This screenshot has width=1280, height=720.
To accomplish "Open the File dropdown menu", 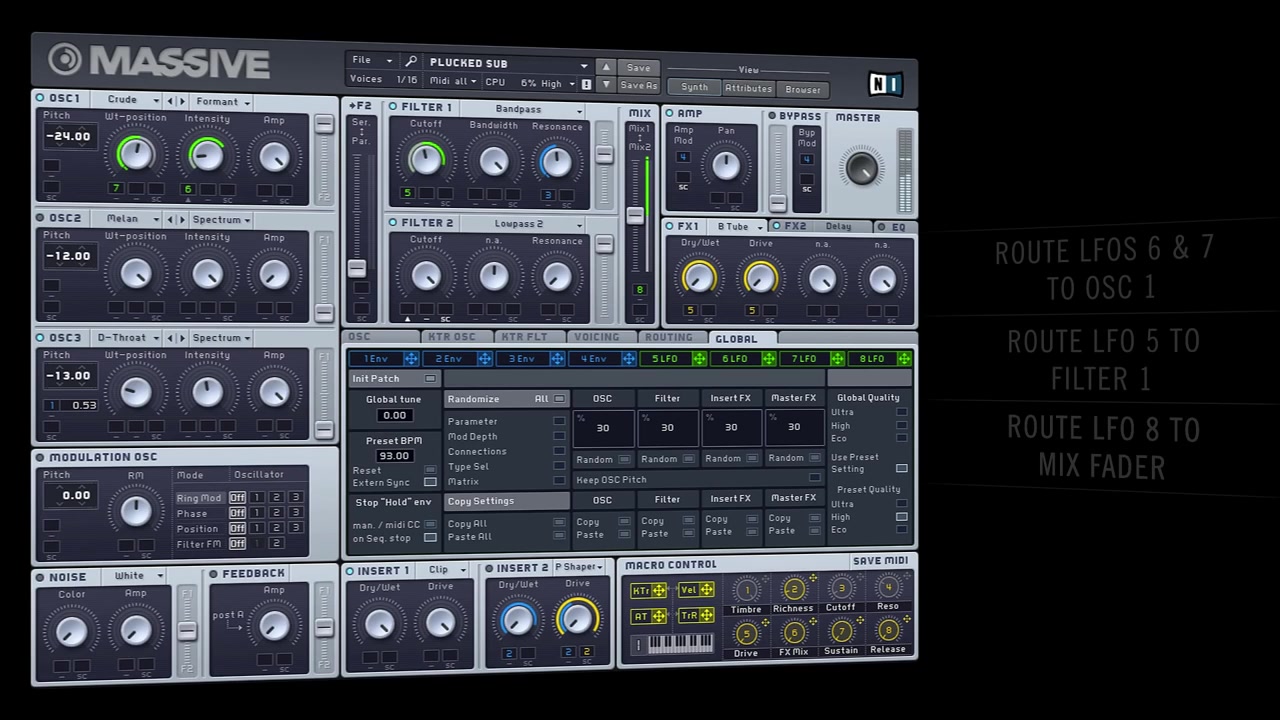I will coord(372,61).
